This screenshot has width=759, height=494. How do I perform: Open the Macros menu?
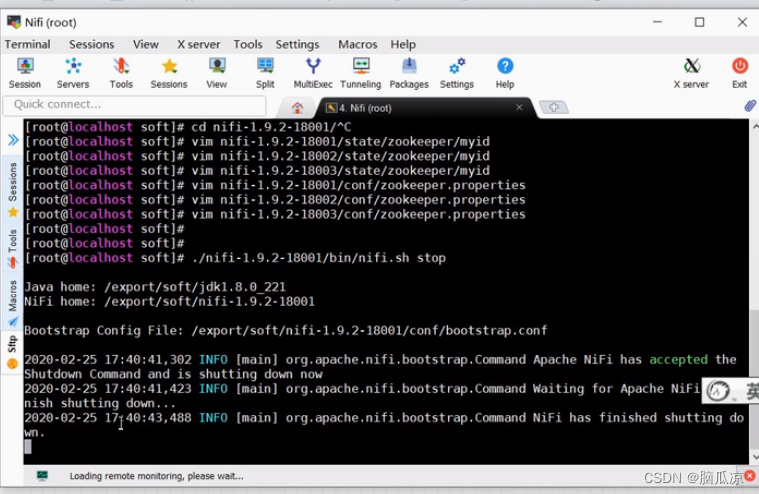click(358, 45)
